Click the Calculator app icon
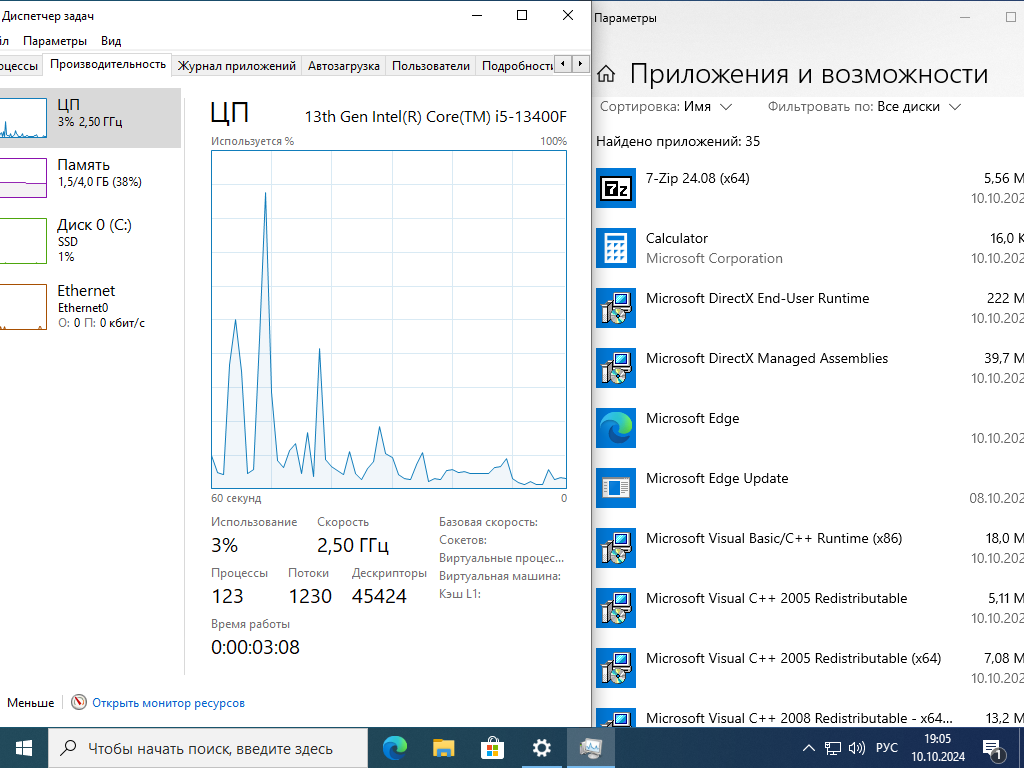This screenshot has width=1024, height=768. (x=616, y=248)
